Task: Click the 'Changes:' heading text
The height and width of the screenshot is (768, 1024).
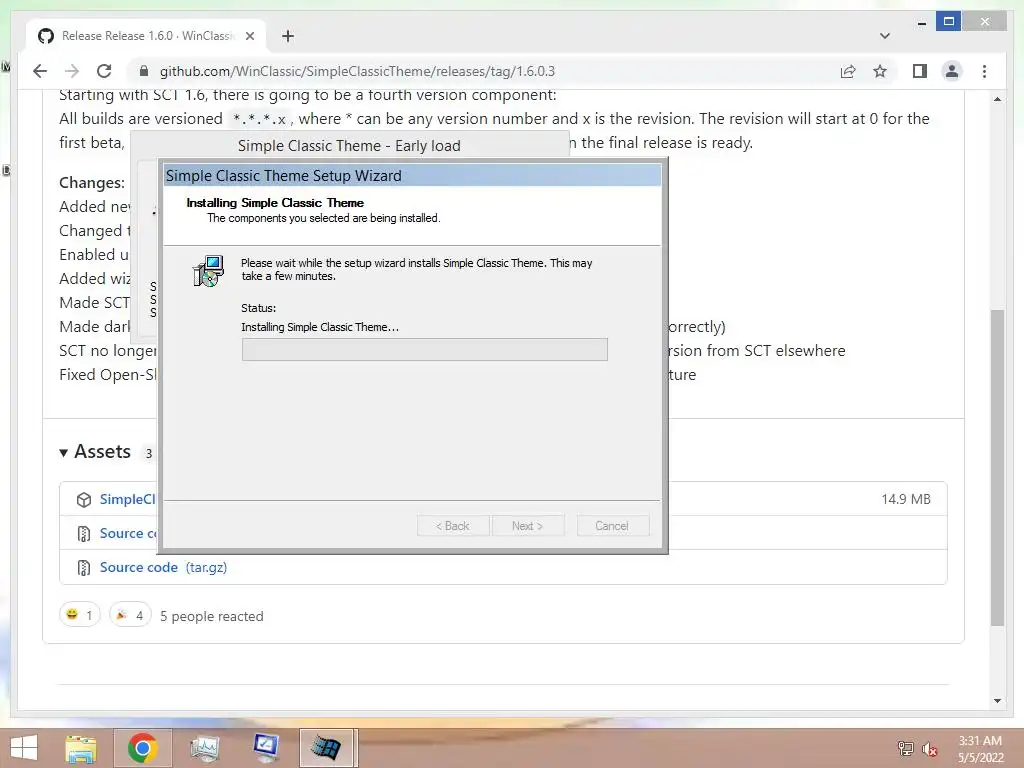Action: tap(92, 183)
